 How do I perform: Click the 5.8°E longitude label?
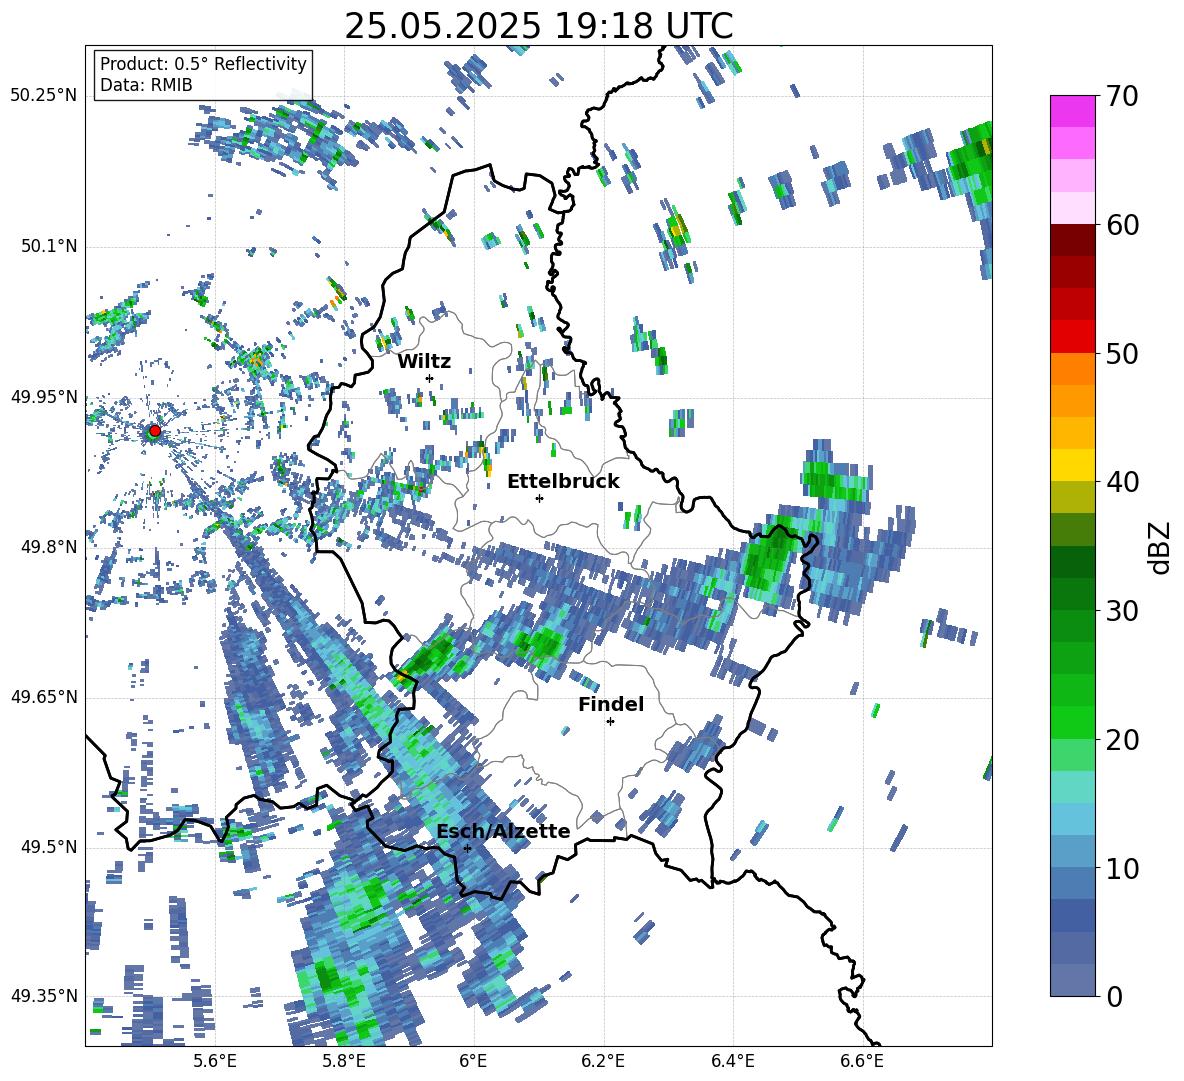pos(344,1061)
